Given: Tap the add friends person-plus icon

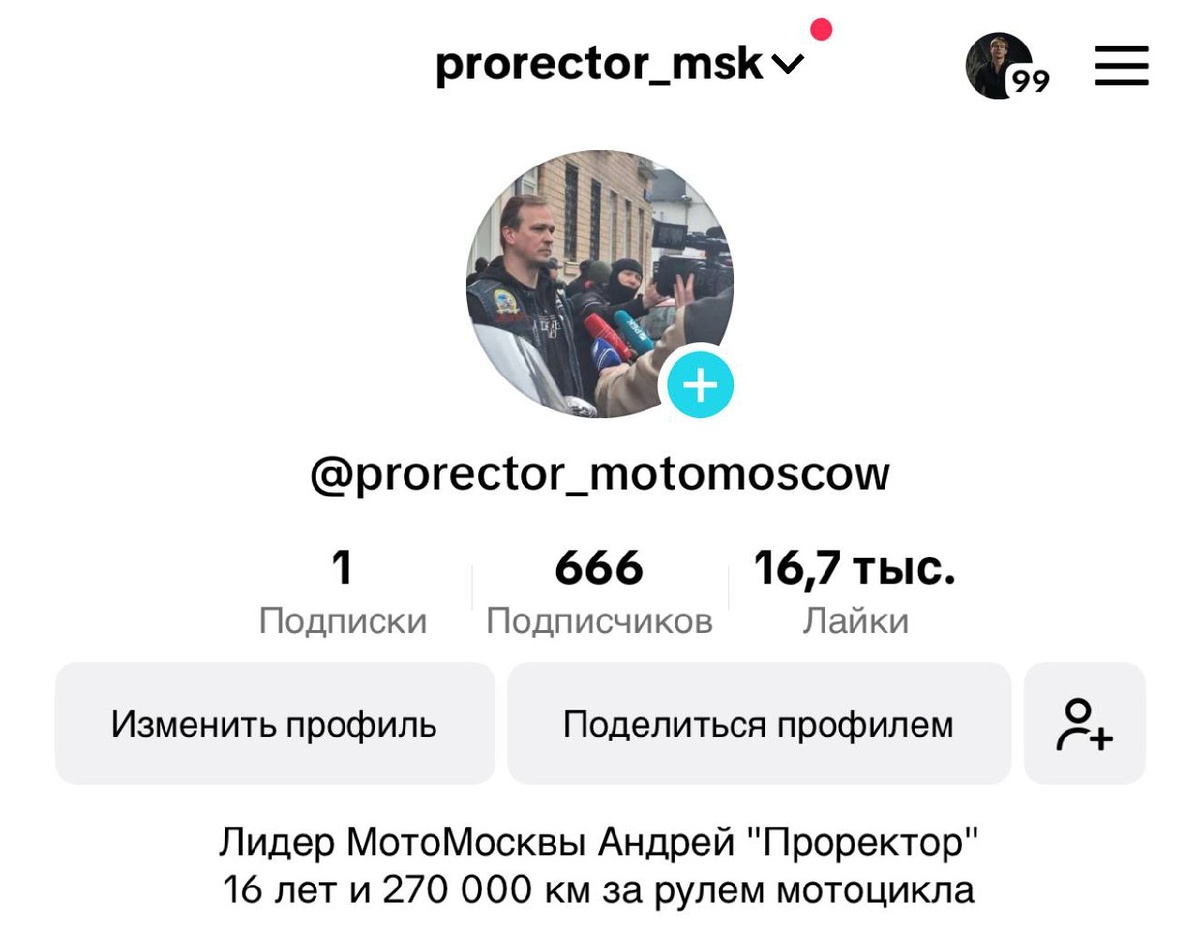Looking at the screenshot, I should click(x=1084, y=723).
